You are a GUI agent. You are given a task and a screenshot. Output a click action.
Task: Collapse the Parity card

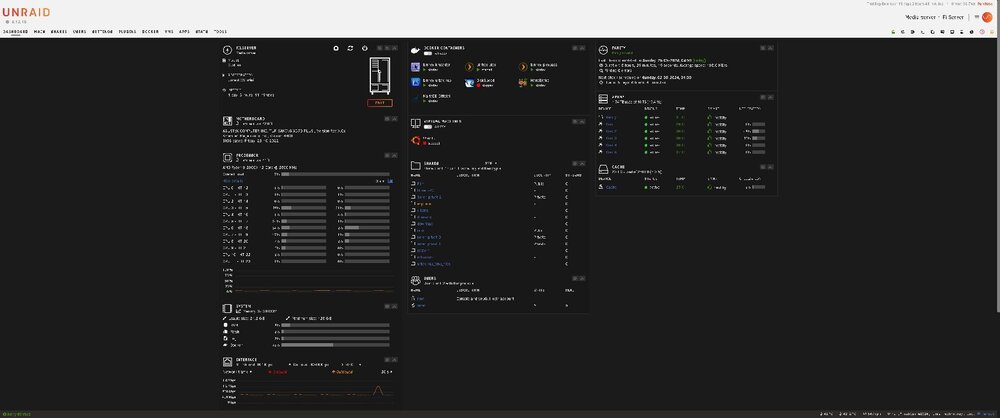click(x=770, y=48)
